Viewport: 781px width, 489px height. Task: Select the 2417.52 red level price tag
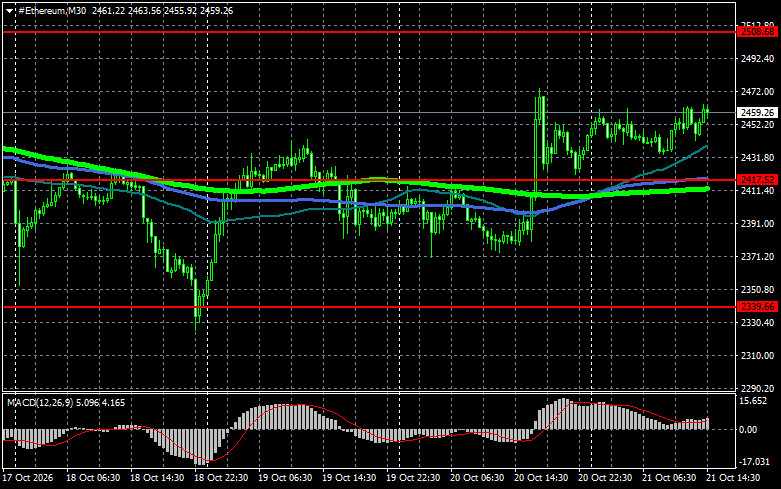757,180
